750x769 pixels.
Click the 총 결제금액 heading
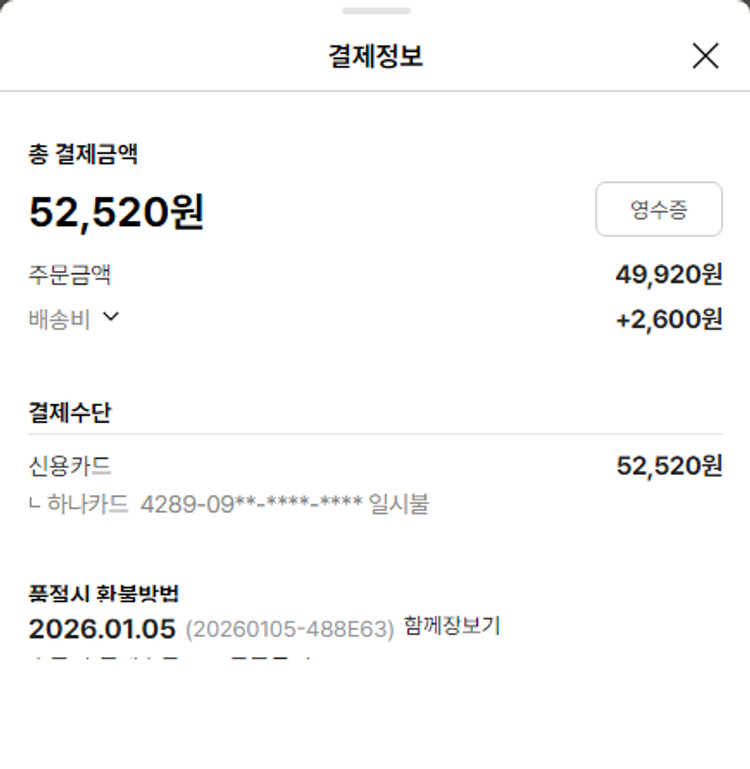[x=83, y=154]
